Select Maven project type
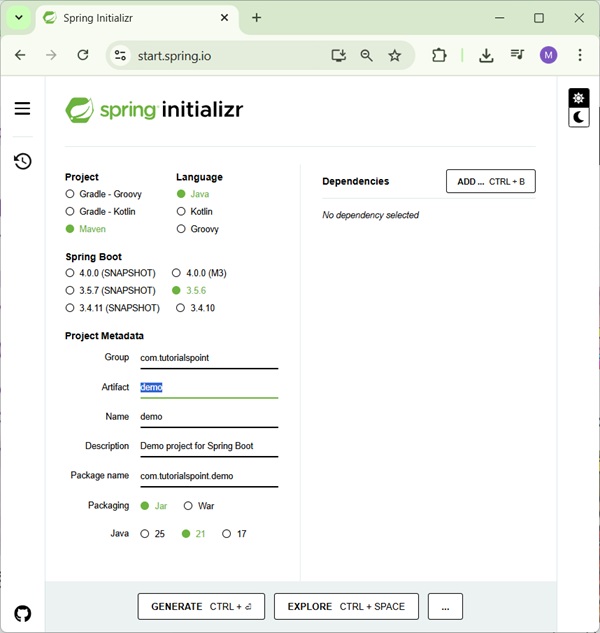The height and width of the screenshot is (633, 600). pyautogui.click(x=86, y=229)
